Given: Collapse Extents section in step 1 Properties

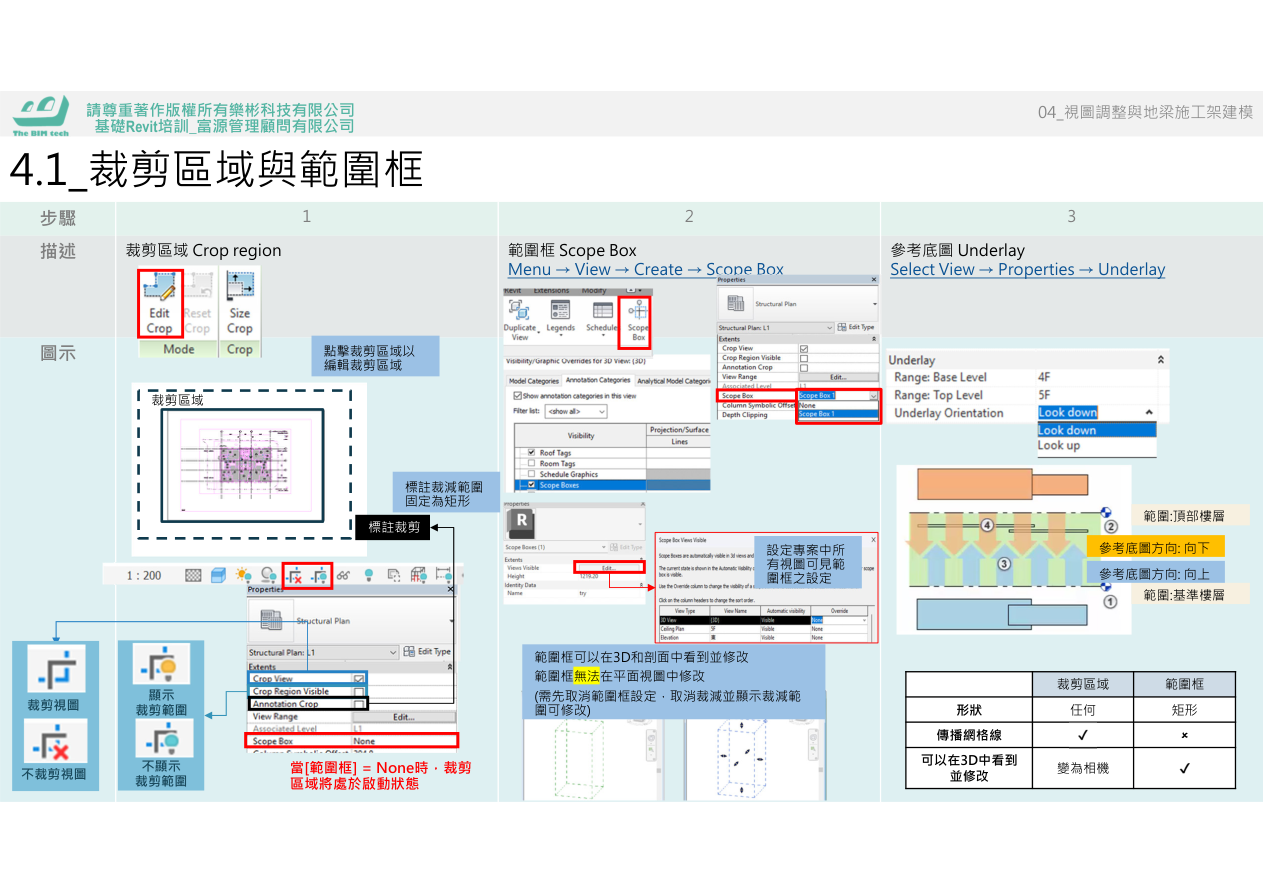Looking at the screenshot, I should point(449,667).
